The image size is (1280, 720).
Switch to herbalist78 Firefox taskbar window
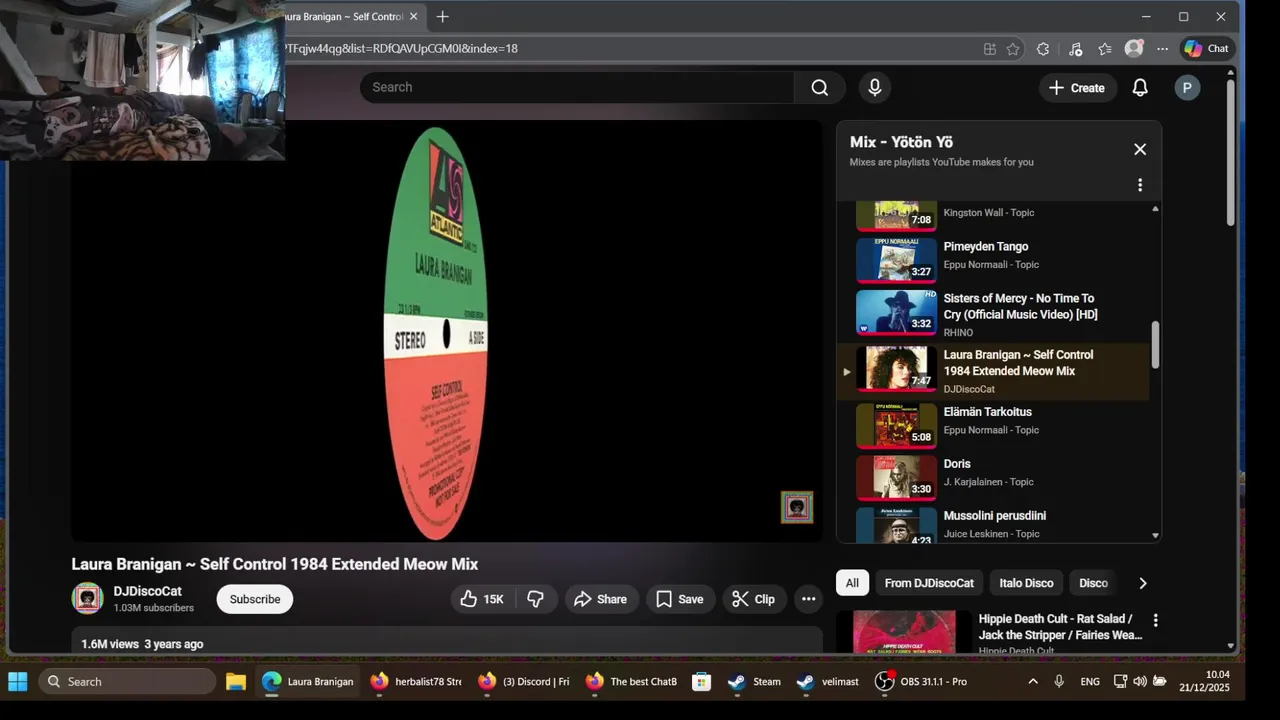coord(415,682)
